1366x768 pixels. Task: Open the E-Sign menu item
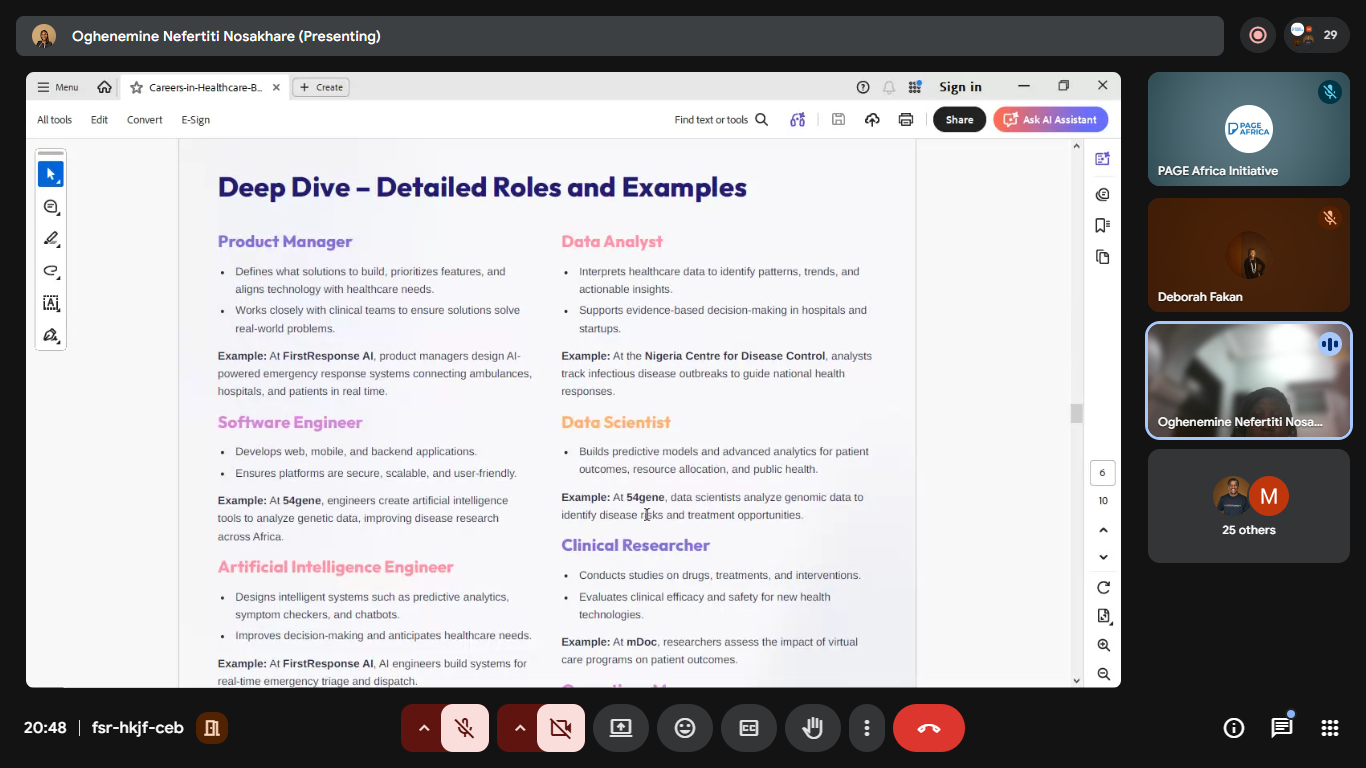coord(195,120)
